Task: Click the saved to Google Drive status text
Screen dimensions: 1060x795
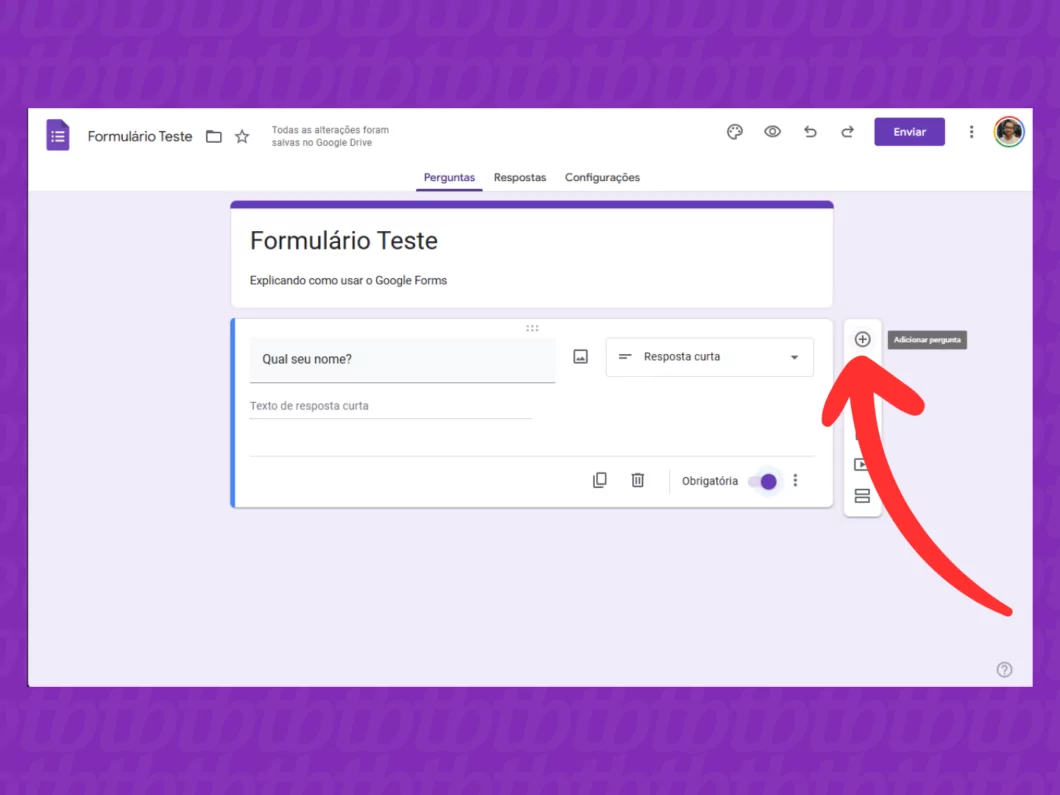Action: [330, 136]
